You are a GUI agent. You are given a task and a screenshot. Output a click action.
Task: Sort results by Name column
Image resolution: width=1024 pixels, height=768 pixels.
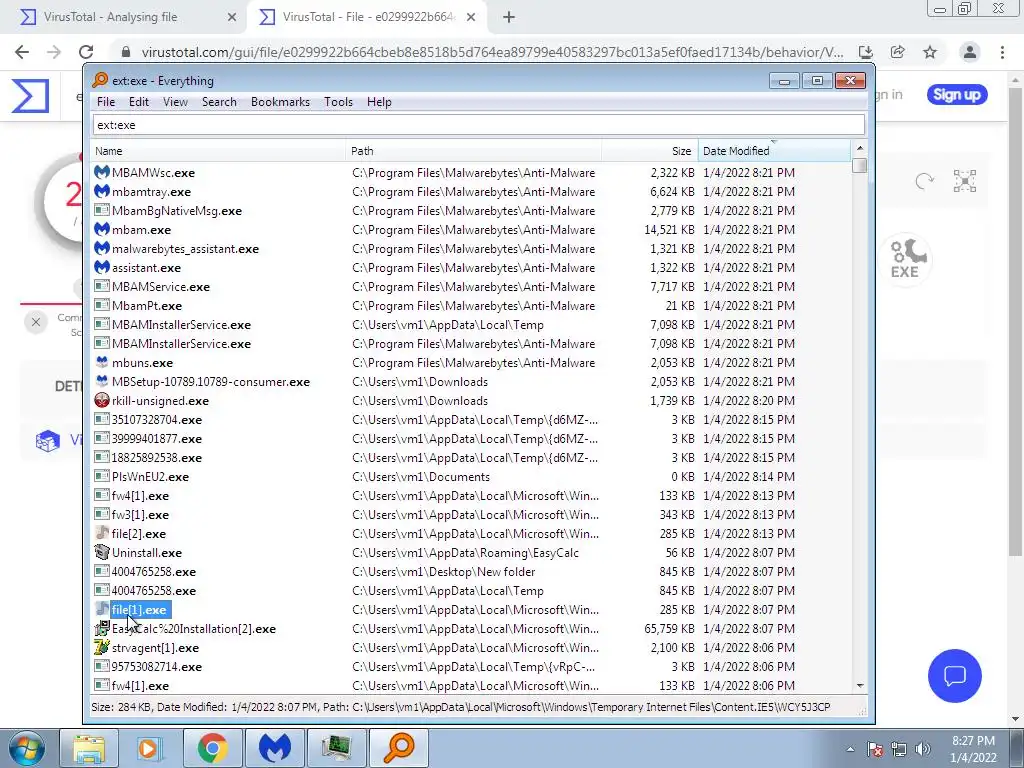click(x=217, y=151)
